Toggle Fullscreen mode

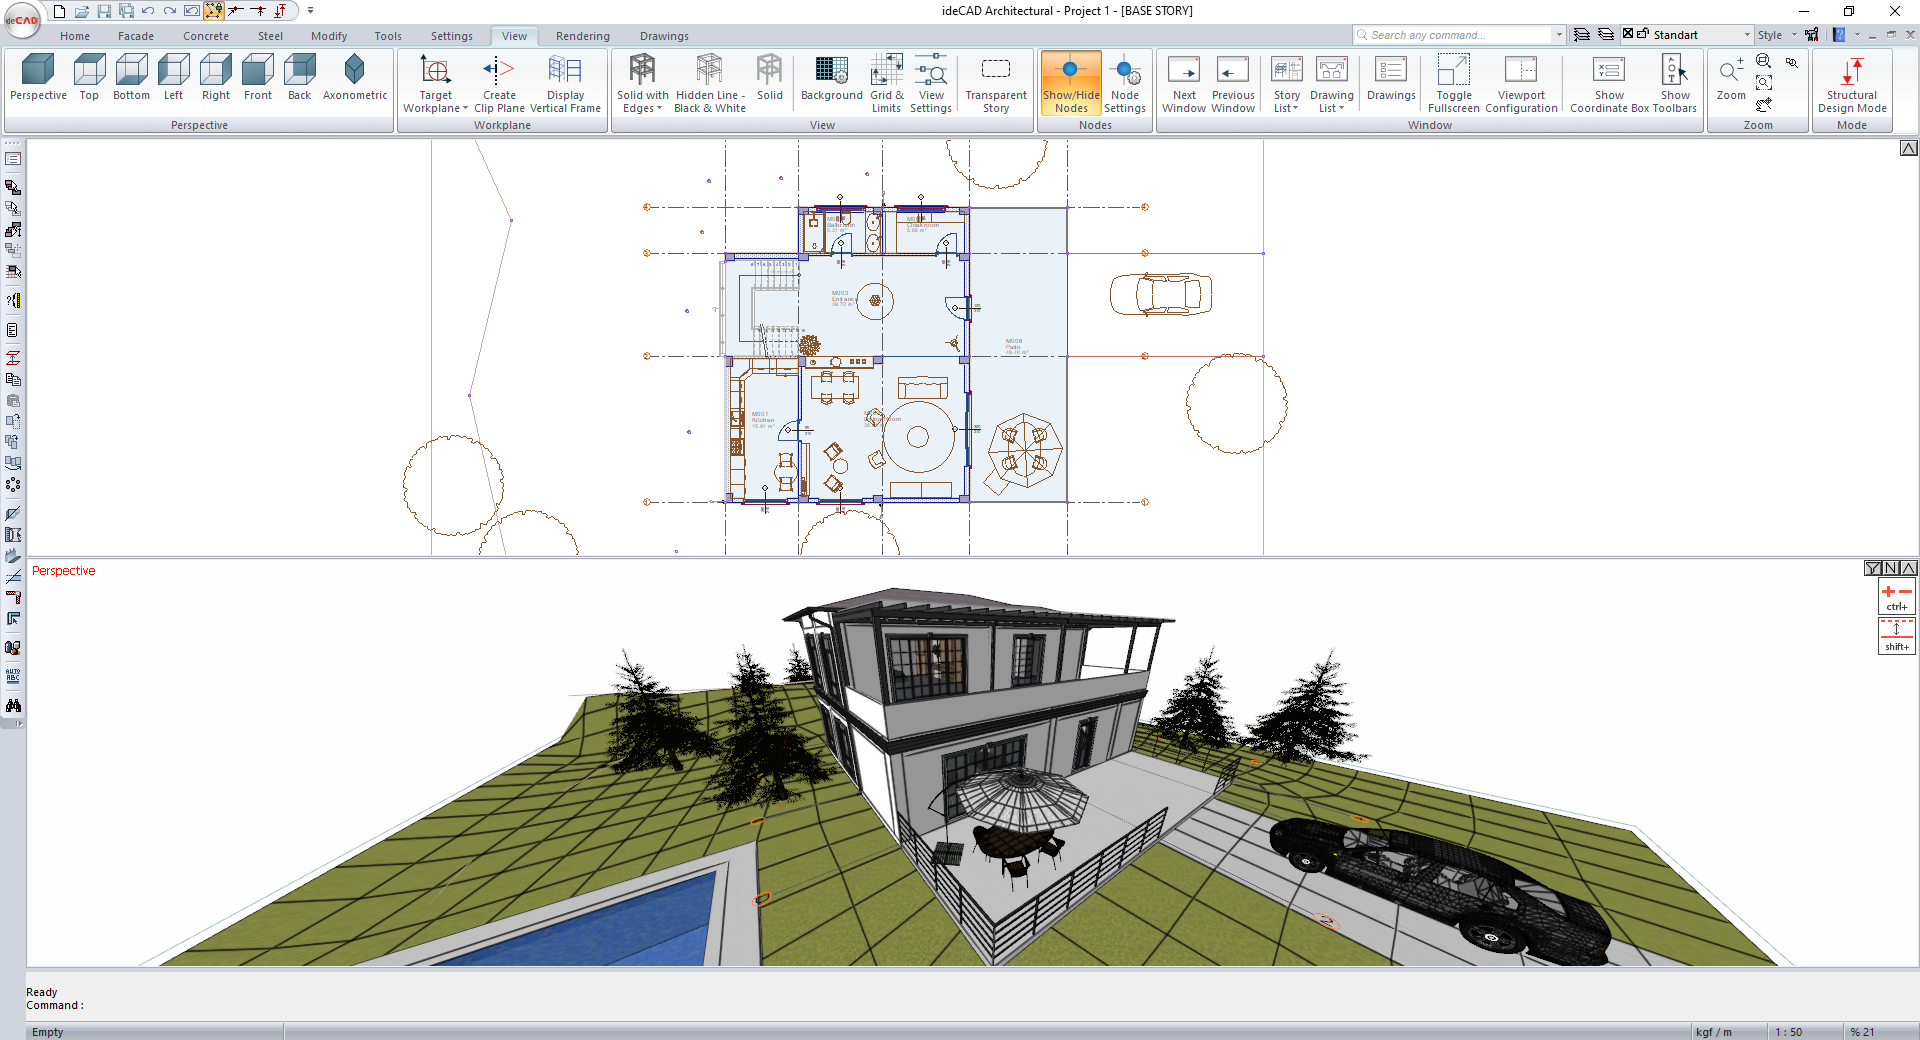(1454, 84)
